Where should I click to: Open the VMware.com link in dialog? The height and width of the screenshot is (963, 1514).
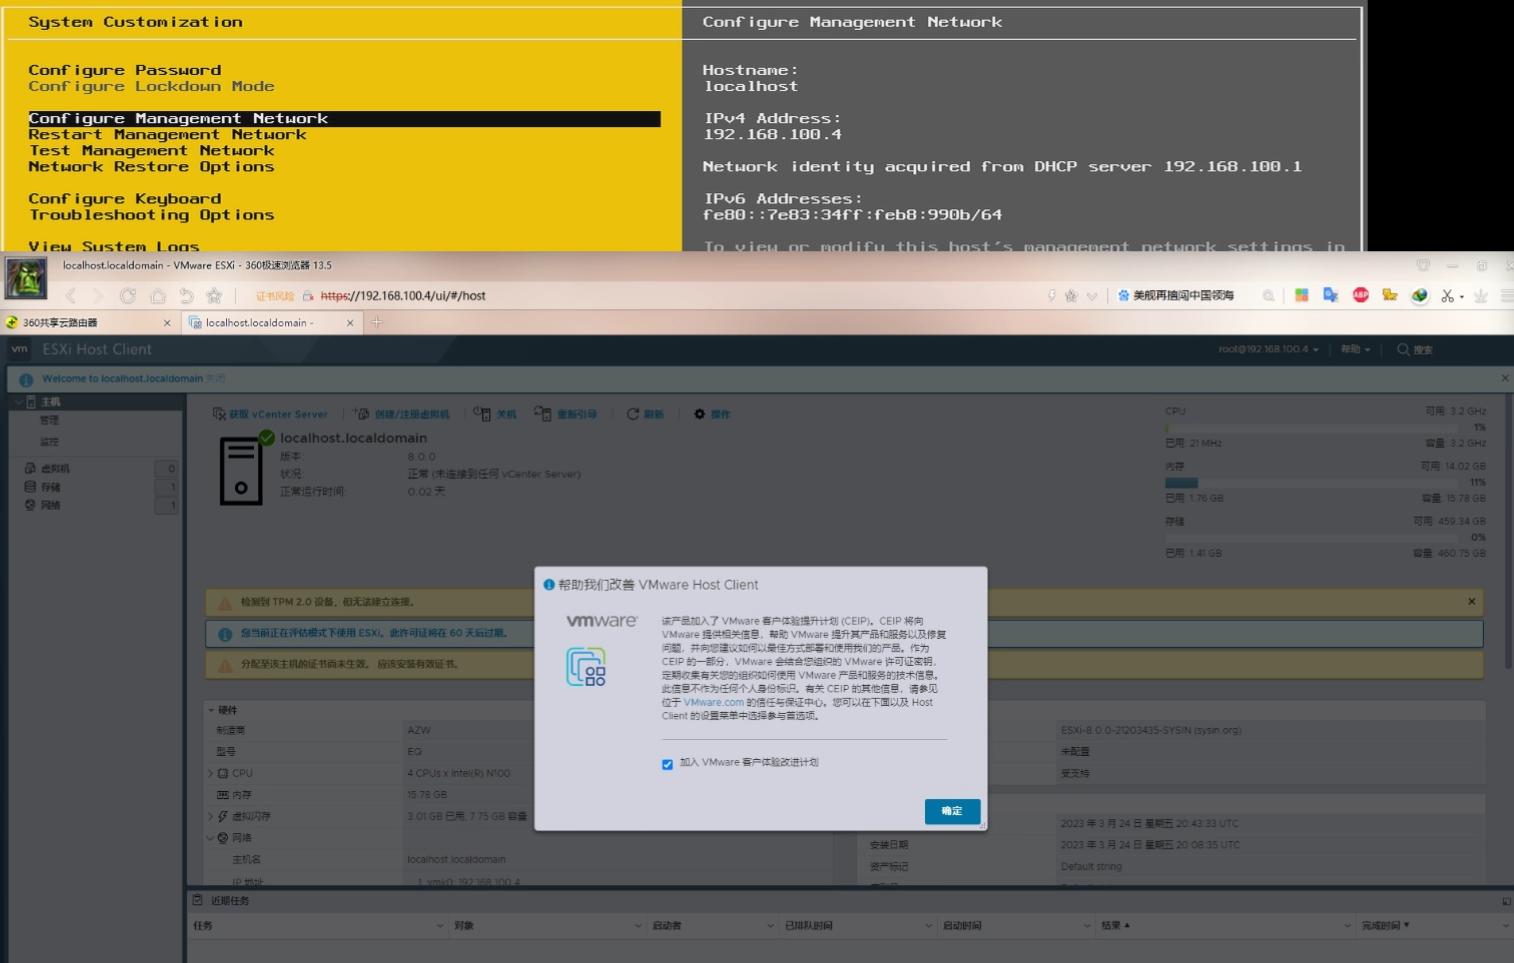click(713, 702)
